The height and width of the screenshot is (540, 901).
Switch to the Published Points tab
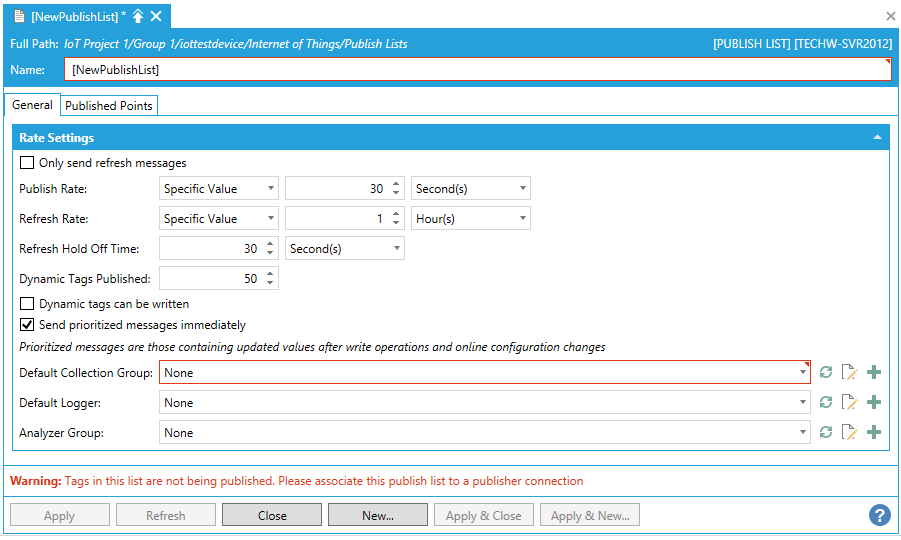109,106
